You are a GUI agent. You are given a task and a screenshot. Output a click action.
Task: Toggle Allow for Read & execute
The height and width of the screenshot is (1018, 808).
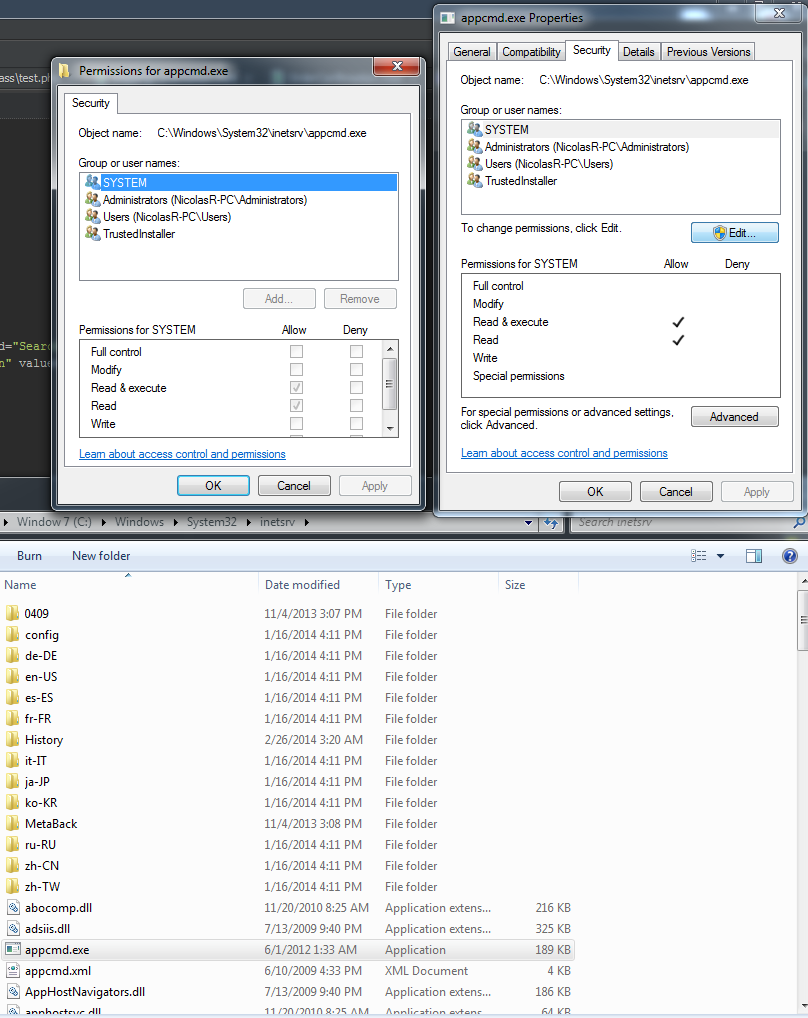click(297, 388)
